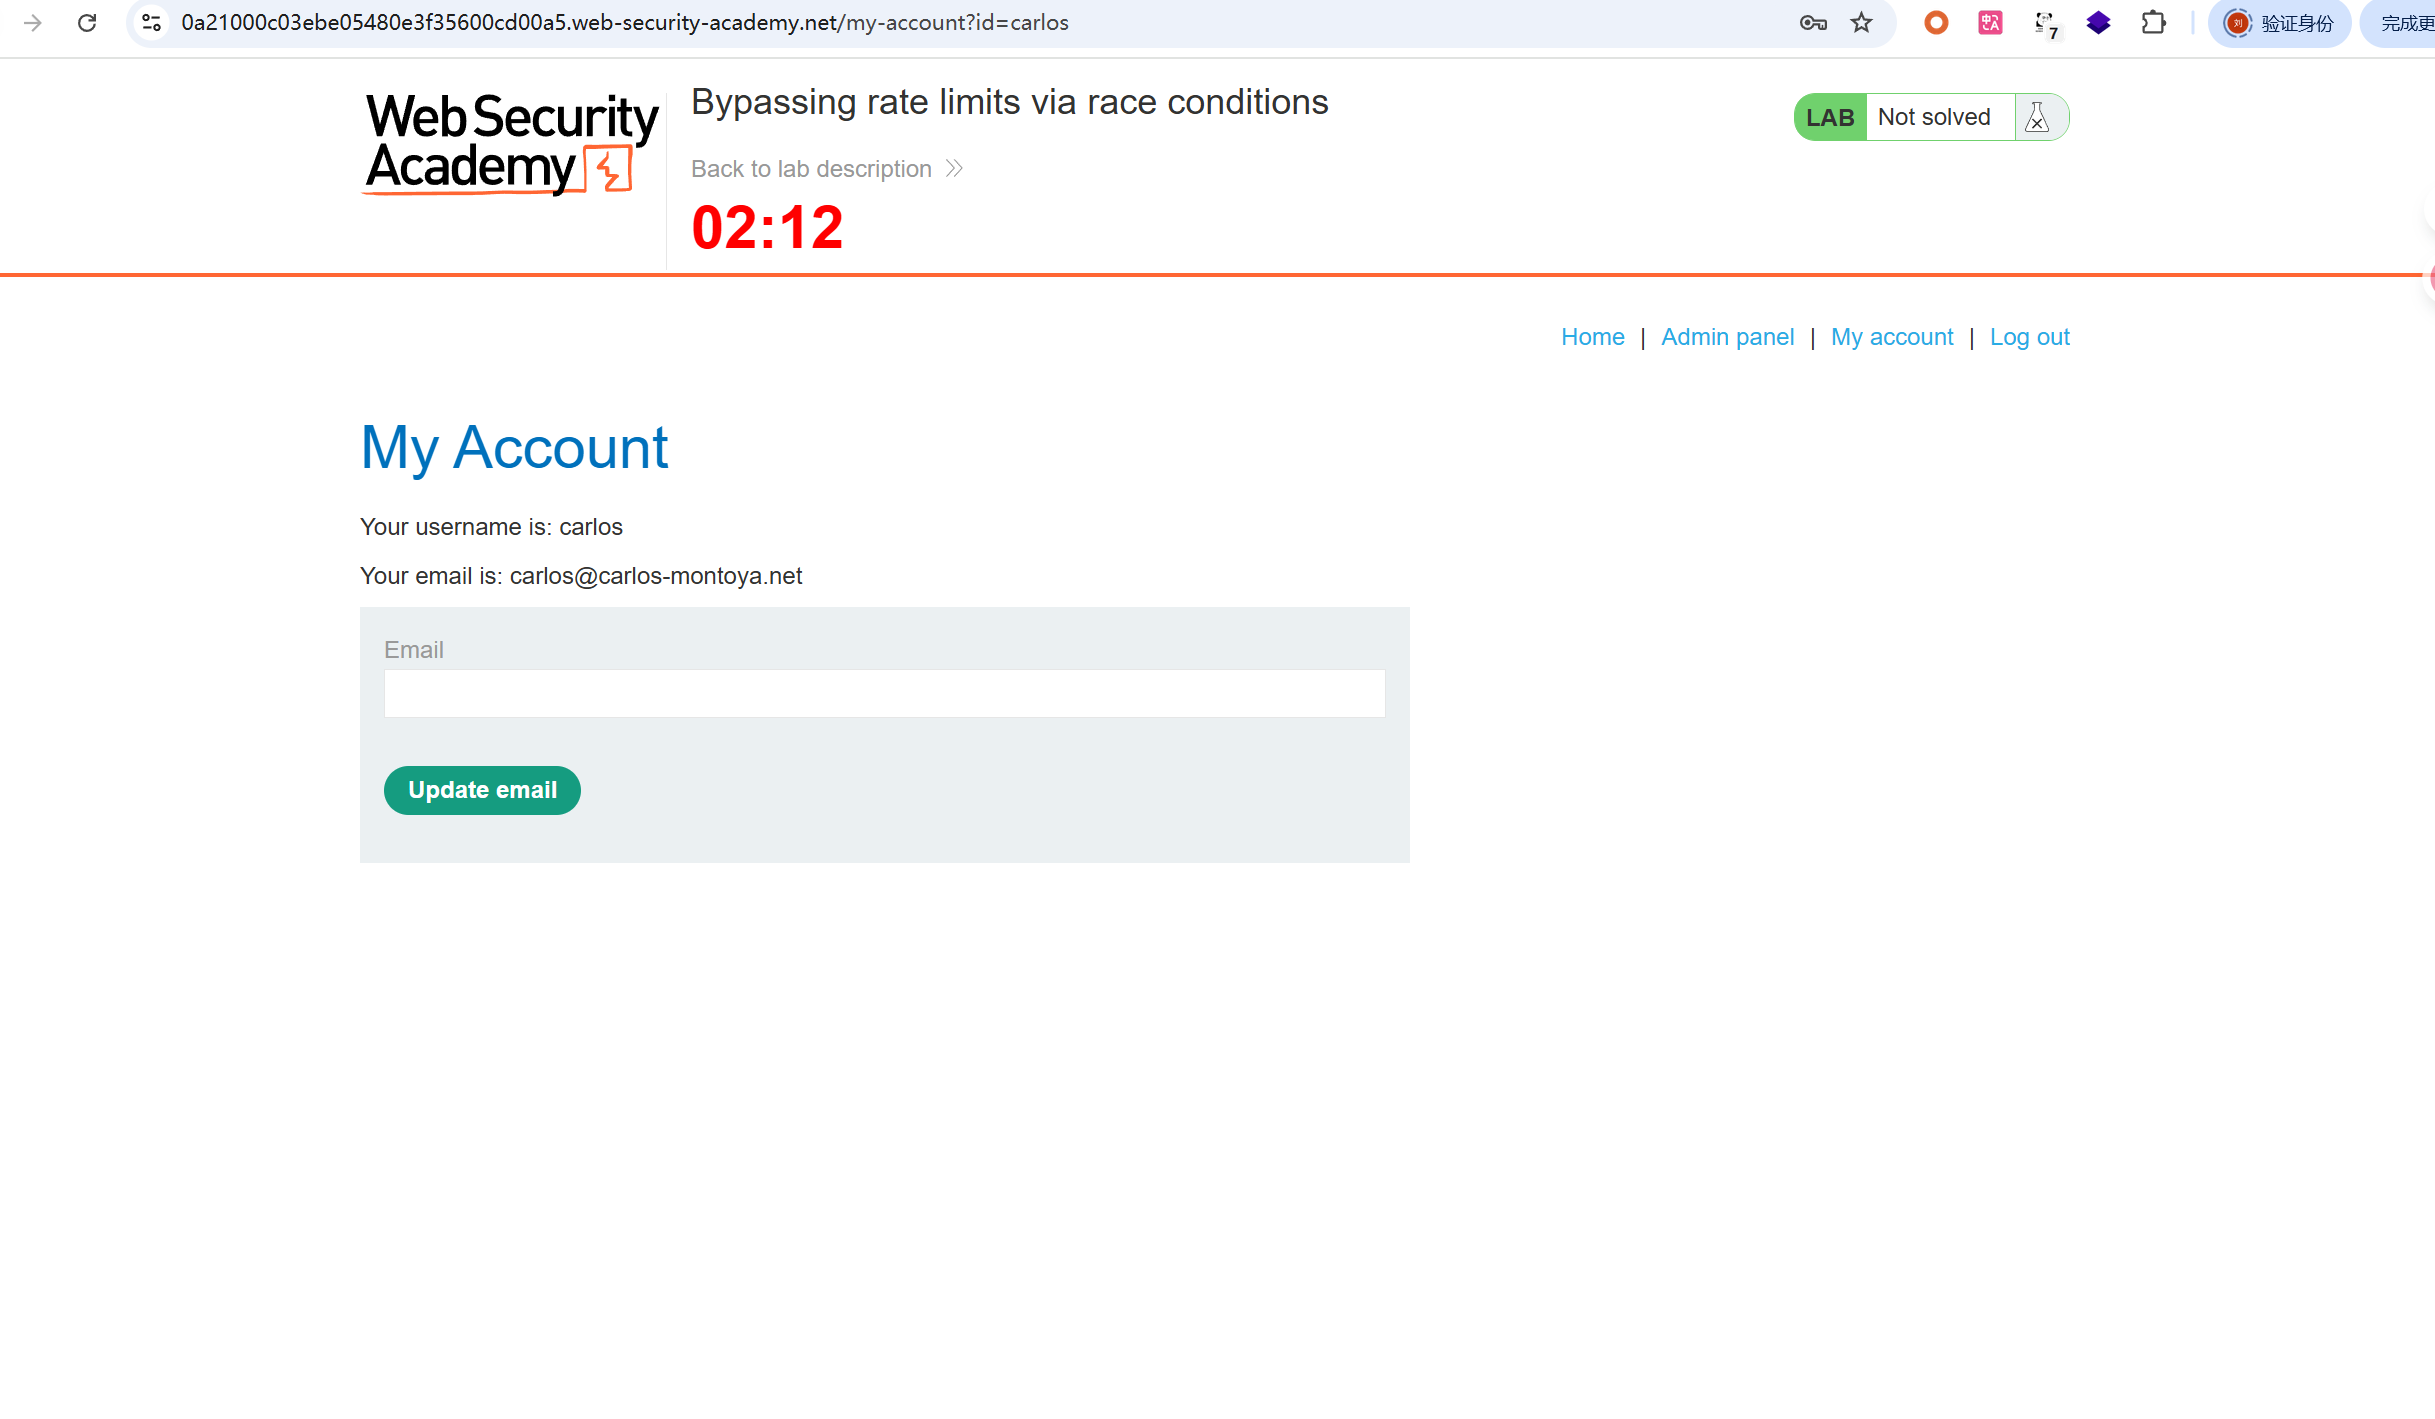The width and height of the screenshot is (2435, 1419).
Task: Open the Extensions puzzle piece menu
Action: click(2153, 23)
